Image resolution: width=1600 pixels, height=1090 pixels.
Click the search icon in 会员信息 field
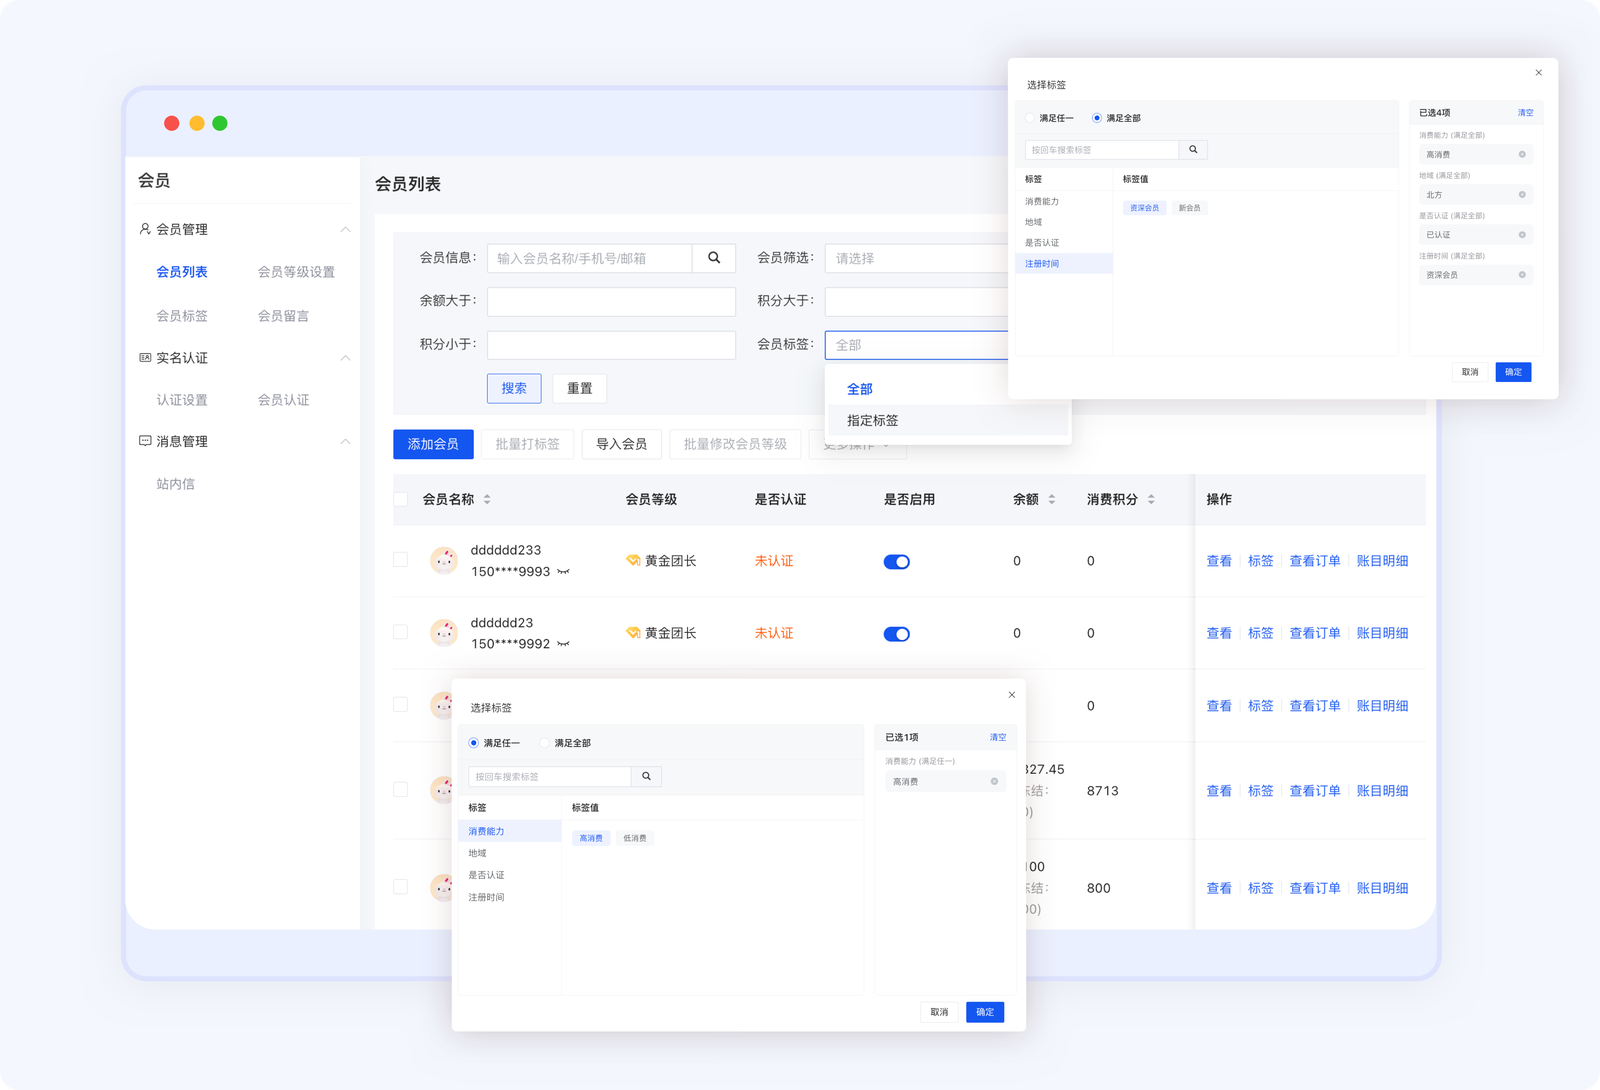point(714,258)
